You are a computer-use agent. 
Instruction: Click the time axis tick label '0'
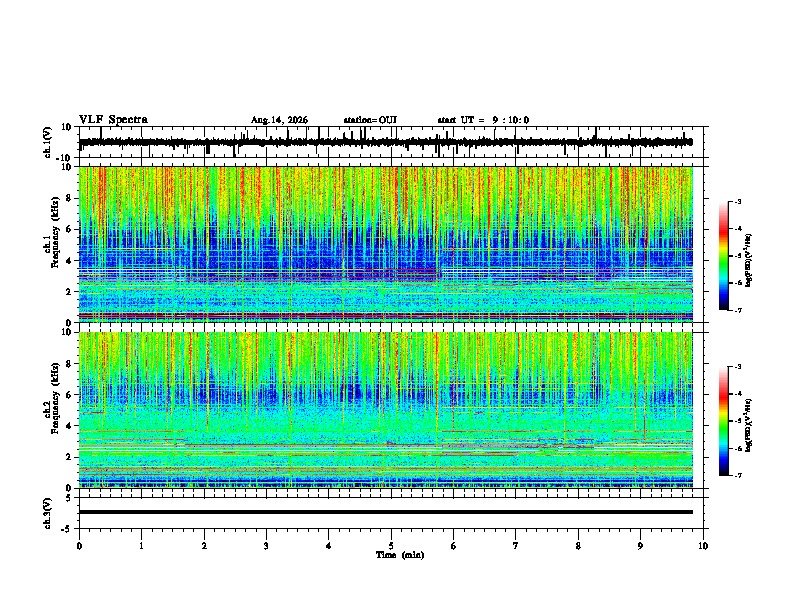79,546
